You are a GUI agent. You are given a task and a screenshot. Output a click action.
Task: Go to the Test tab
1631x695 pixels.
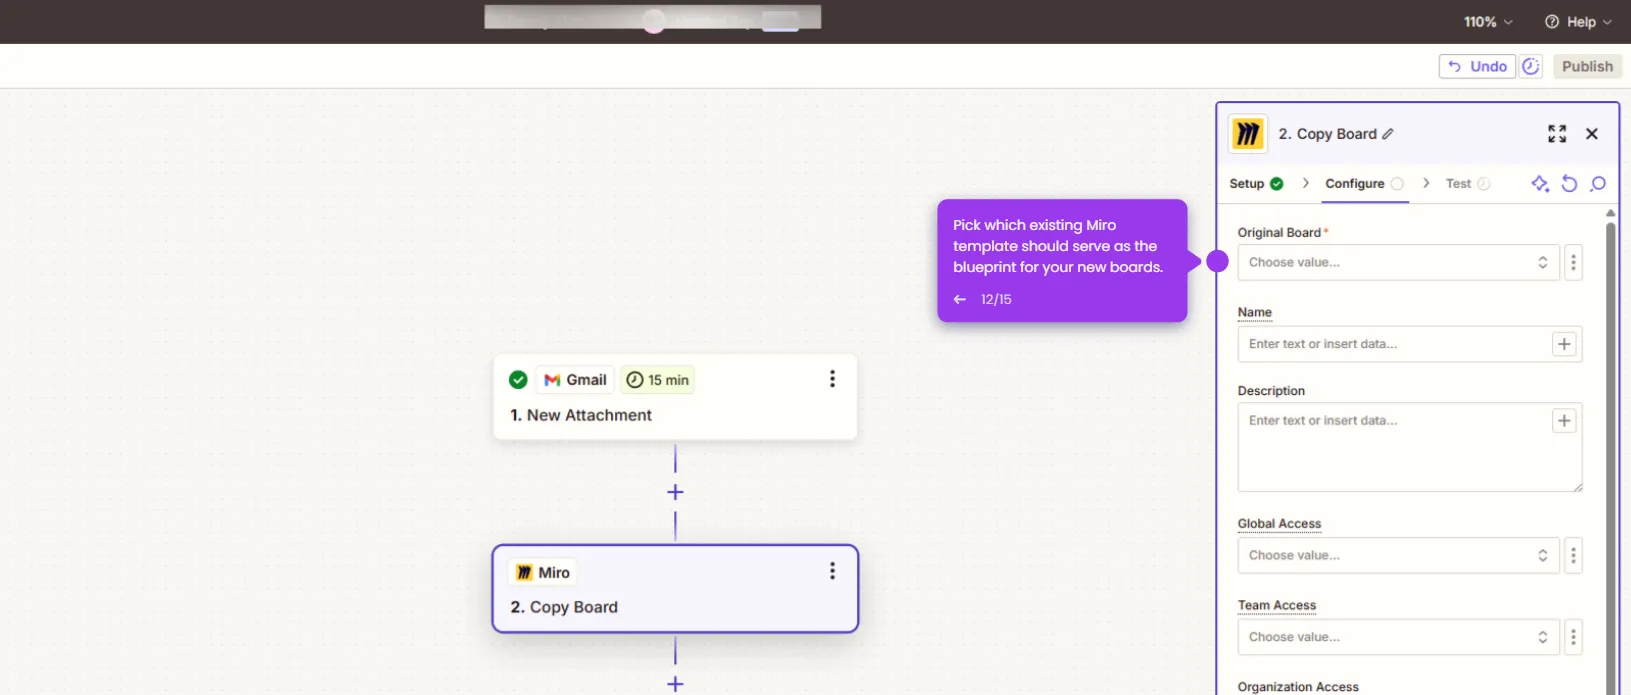(x=1467, y=183)
